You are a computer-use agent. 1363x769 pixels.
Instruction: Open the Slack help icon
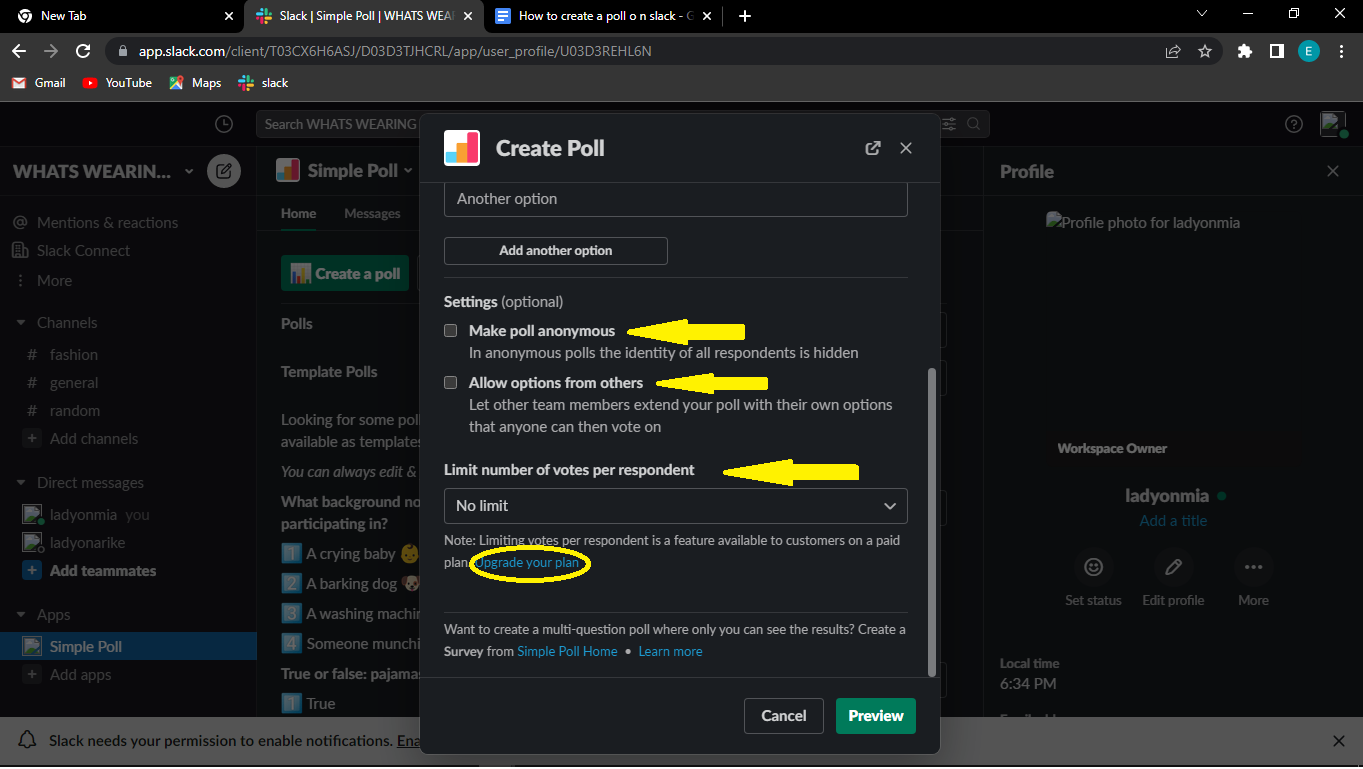[x=1294, y=124]
